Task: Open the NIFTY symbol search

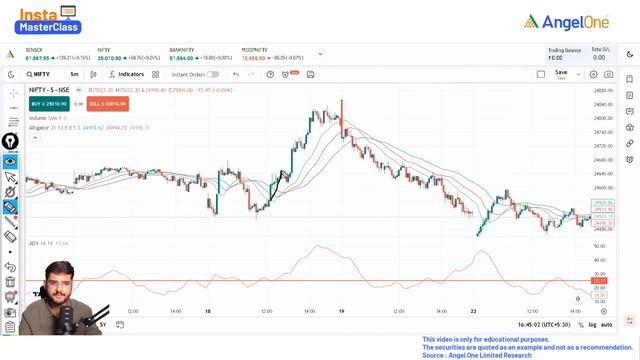Action: 38,74
